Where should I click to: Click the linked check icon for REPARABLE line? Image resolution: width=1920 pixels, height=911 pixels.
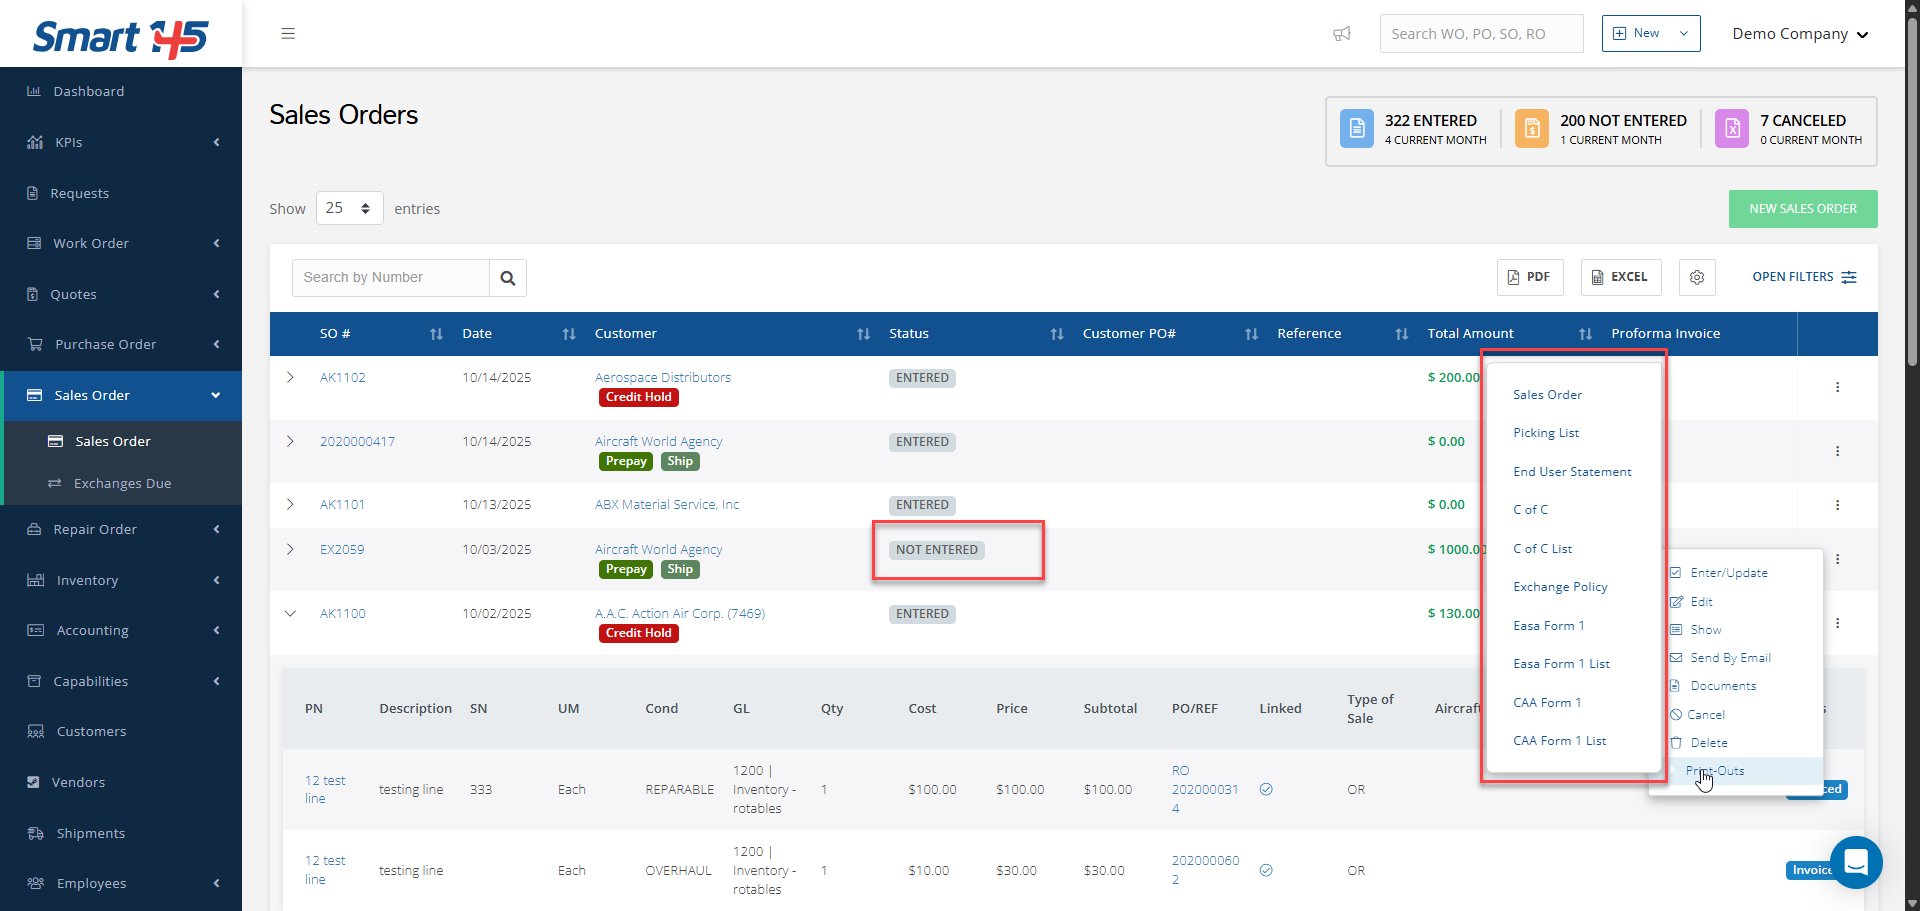(1266, 789)
